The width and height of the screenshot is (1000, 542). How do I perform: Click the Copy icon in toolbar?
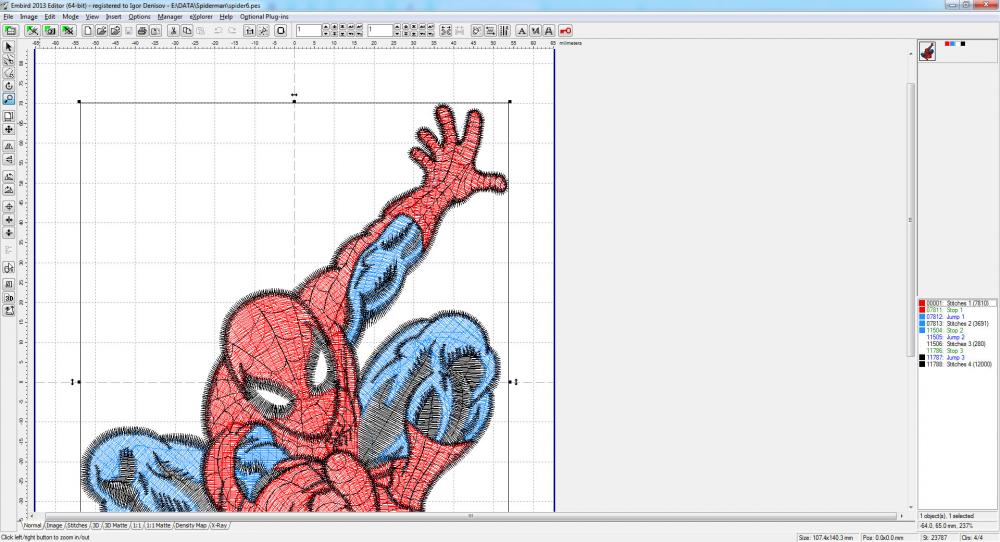[x=187, y=31]
